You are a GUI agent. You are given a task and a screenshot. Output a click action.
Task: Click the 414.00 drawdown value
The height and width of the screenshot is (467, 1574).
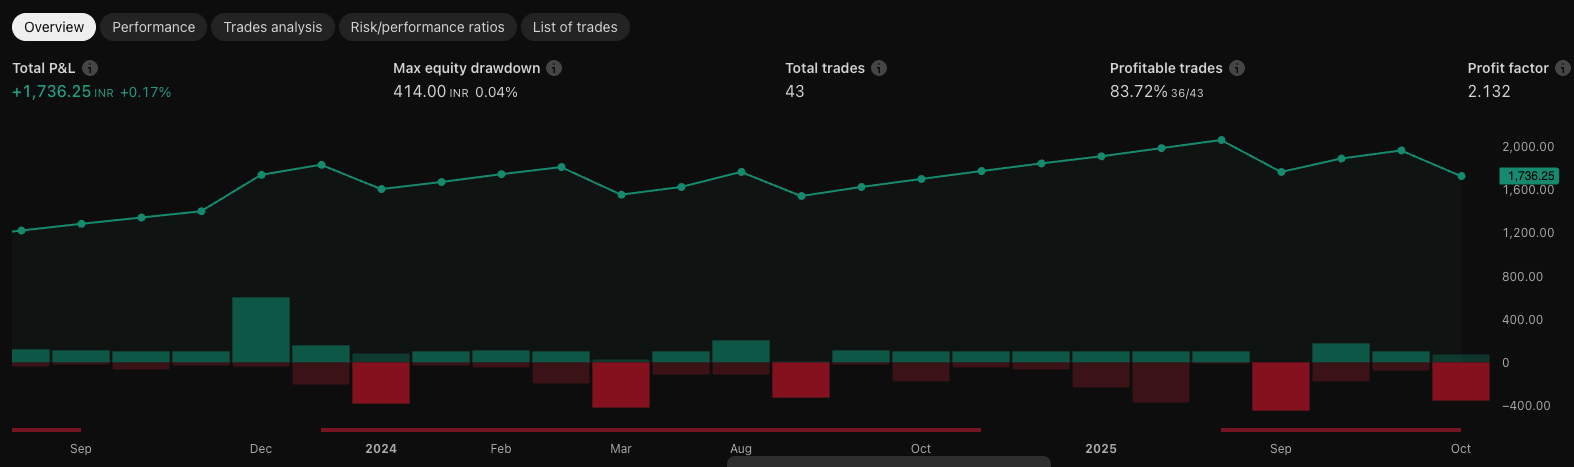pyautogui.click(x=420, y=91)
